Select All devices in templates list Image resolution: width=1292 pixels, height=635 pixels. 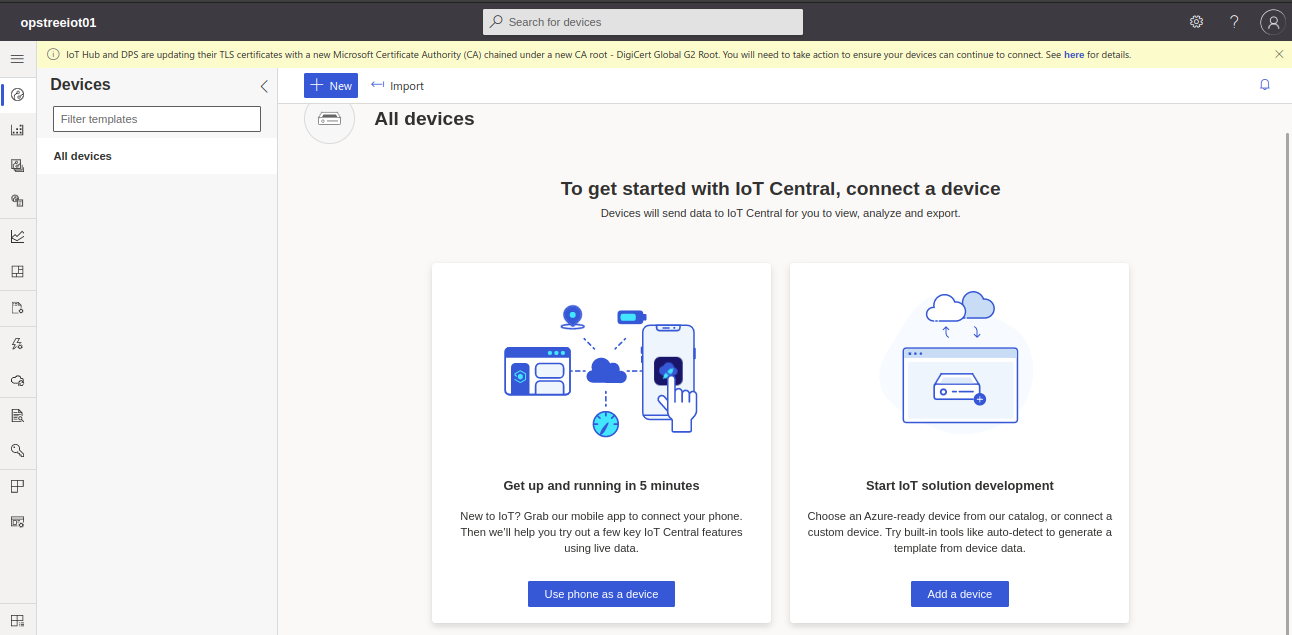click(x=83, y=156)
